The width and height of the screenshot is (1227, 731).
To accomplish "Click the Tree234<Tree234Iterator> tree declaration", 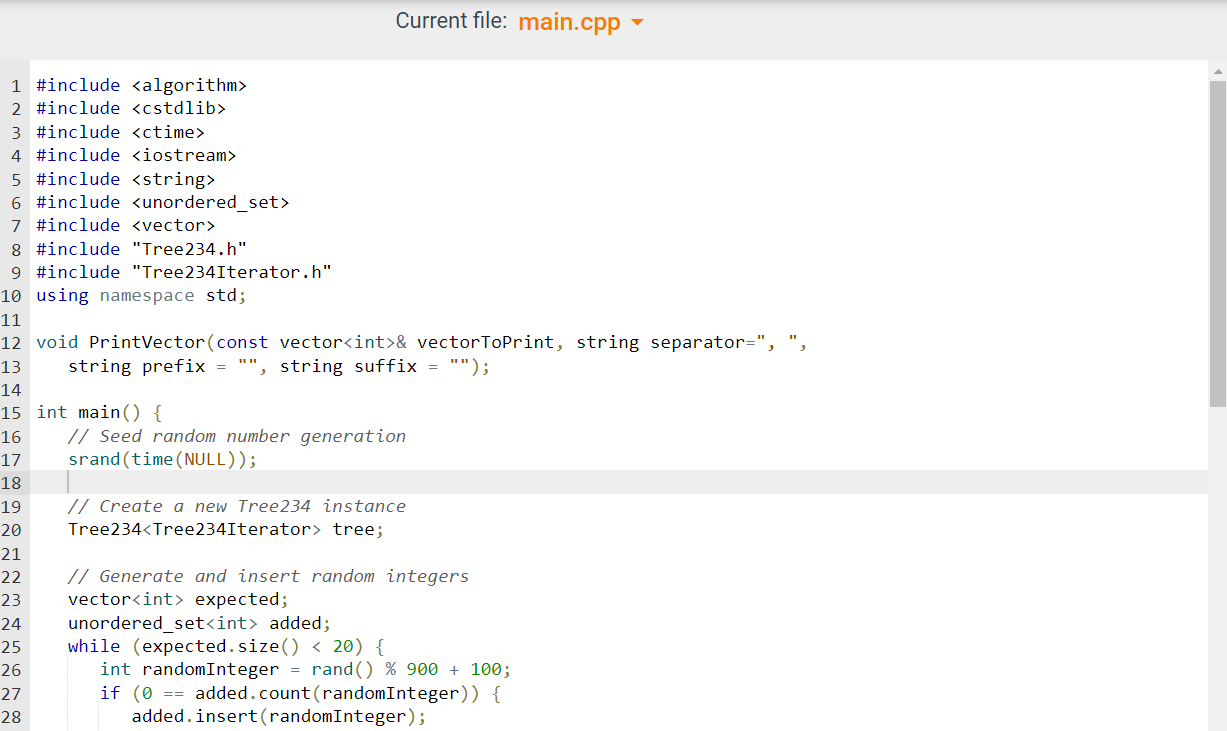I will click(x=225, y=529).
